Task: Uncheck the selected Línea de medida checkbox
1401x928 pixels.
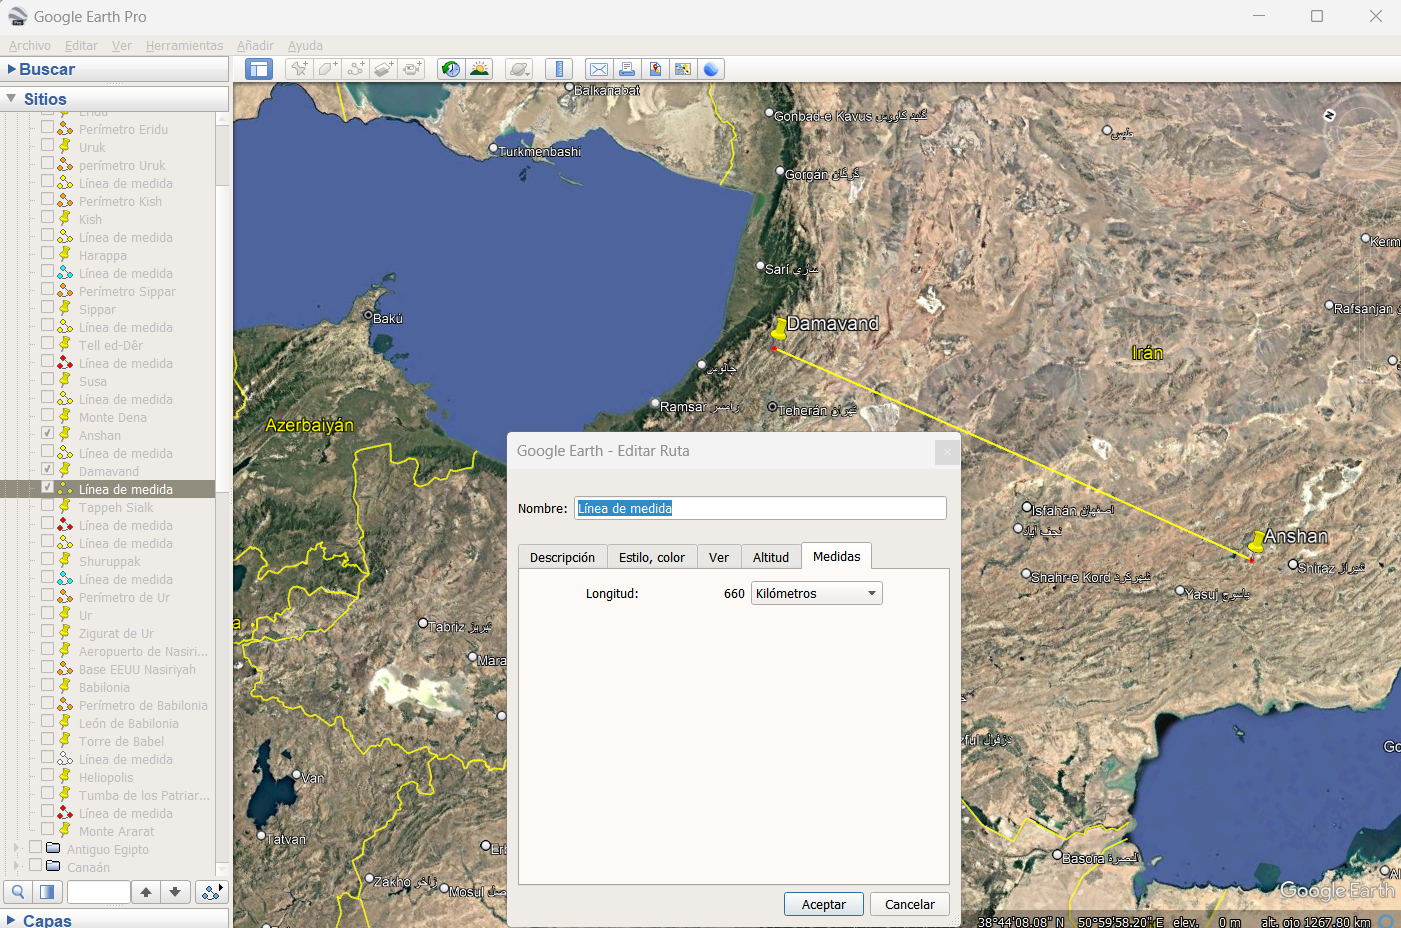Action: (47, 487)
